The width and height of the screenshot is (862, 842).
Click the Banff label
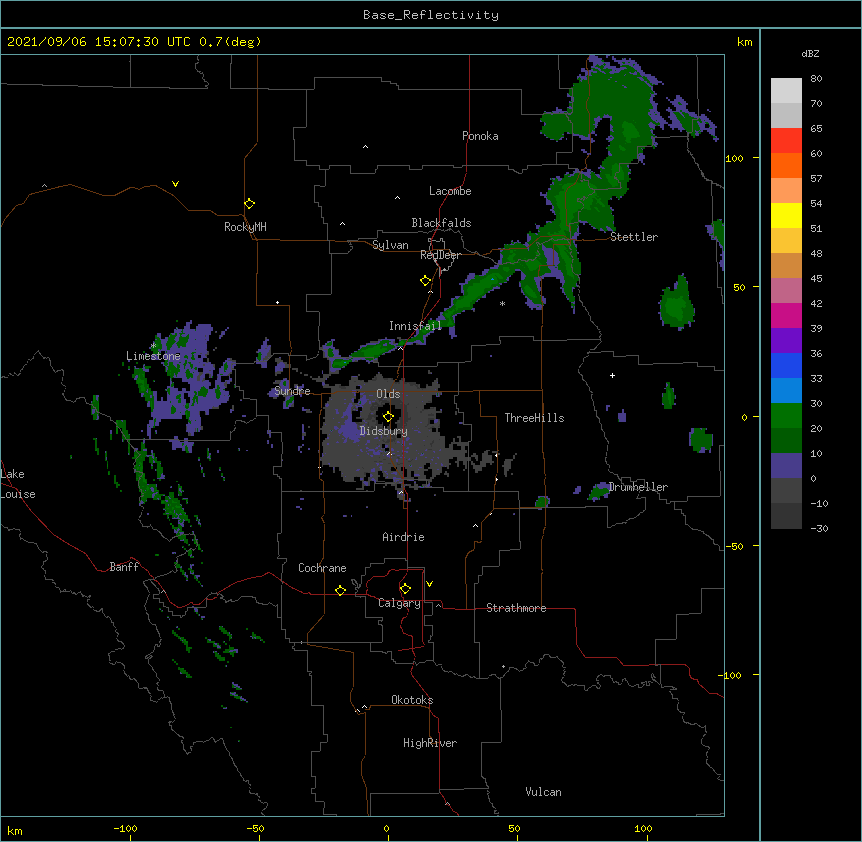point(124,567)
